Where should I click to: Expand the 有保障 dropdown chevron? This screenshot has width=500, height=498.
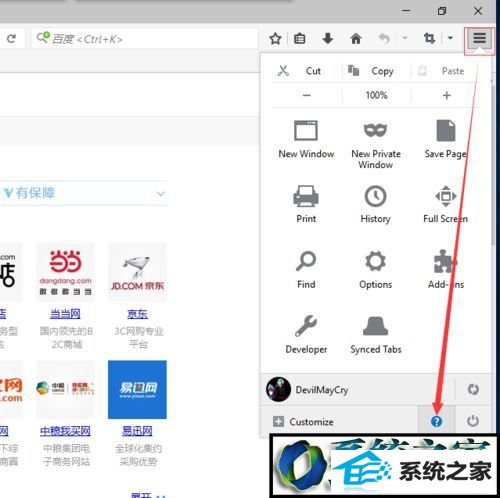pos(161,193)
